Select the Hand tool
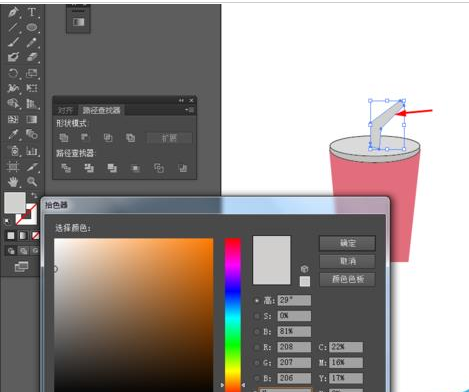 13,182
